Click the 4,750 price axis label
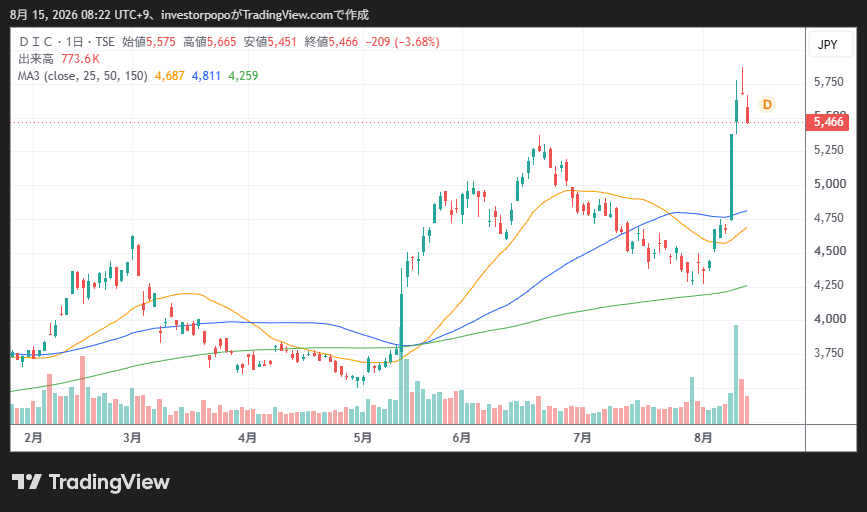 pos(829,218)
